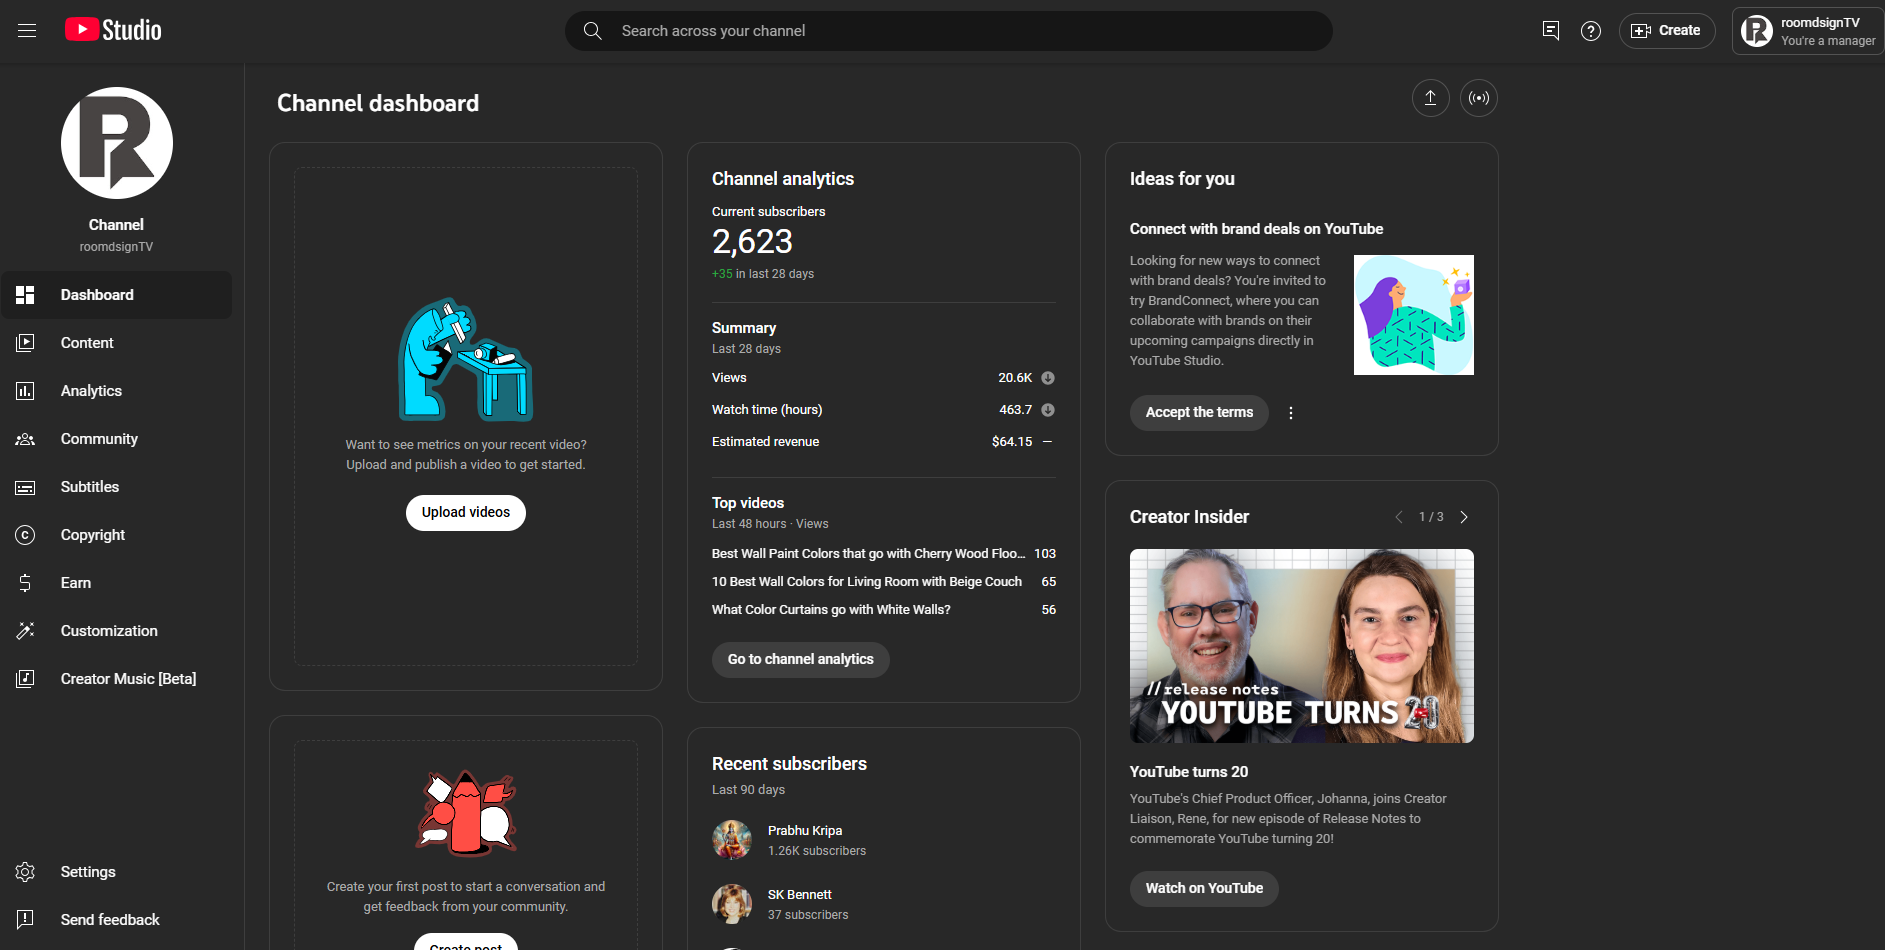This screenshot has width=1885, height=950.
Task: Click the search magnifier icon
Action: click(593, 31)
